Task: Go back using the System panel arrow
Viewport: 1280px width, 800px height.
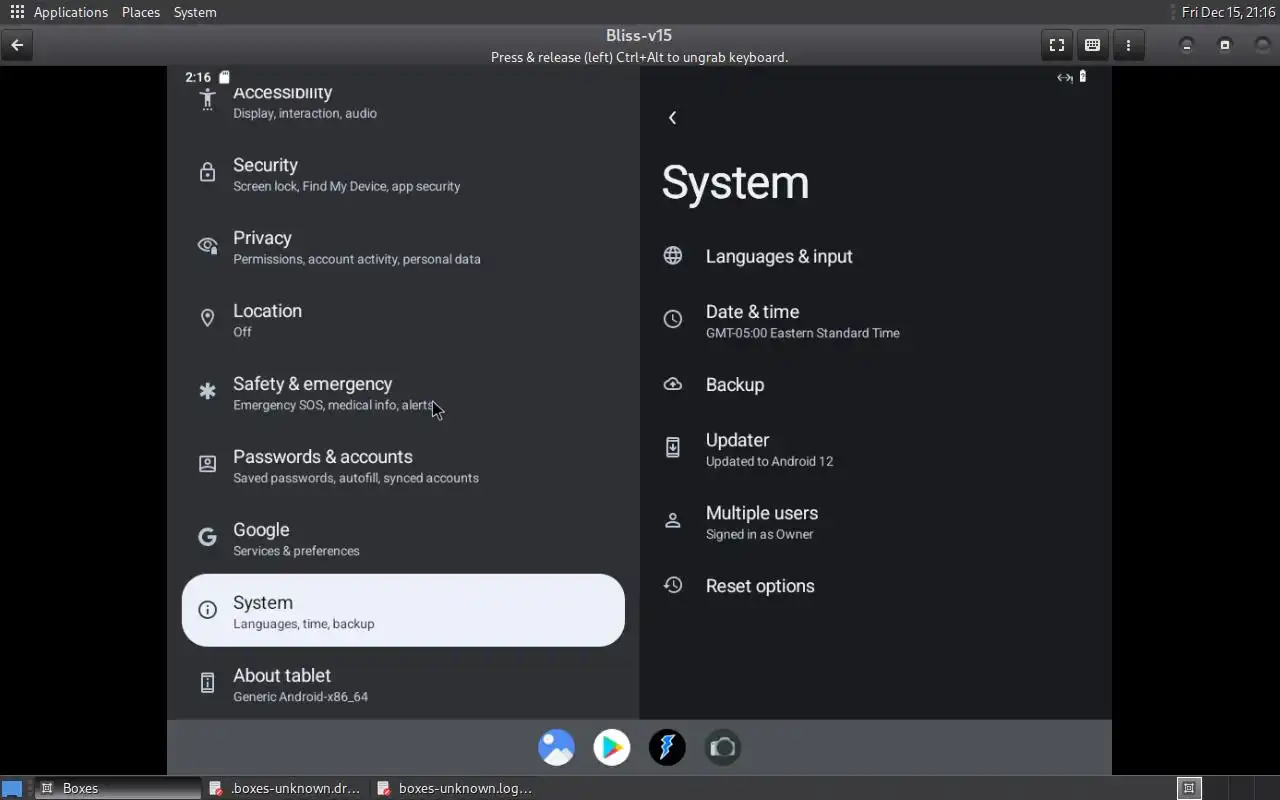Action: pyautogui.click(x=672, y=118)
